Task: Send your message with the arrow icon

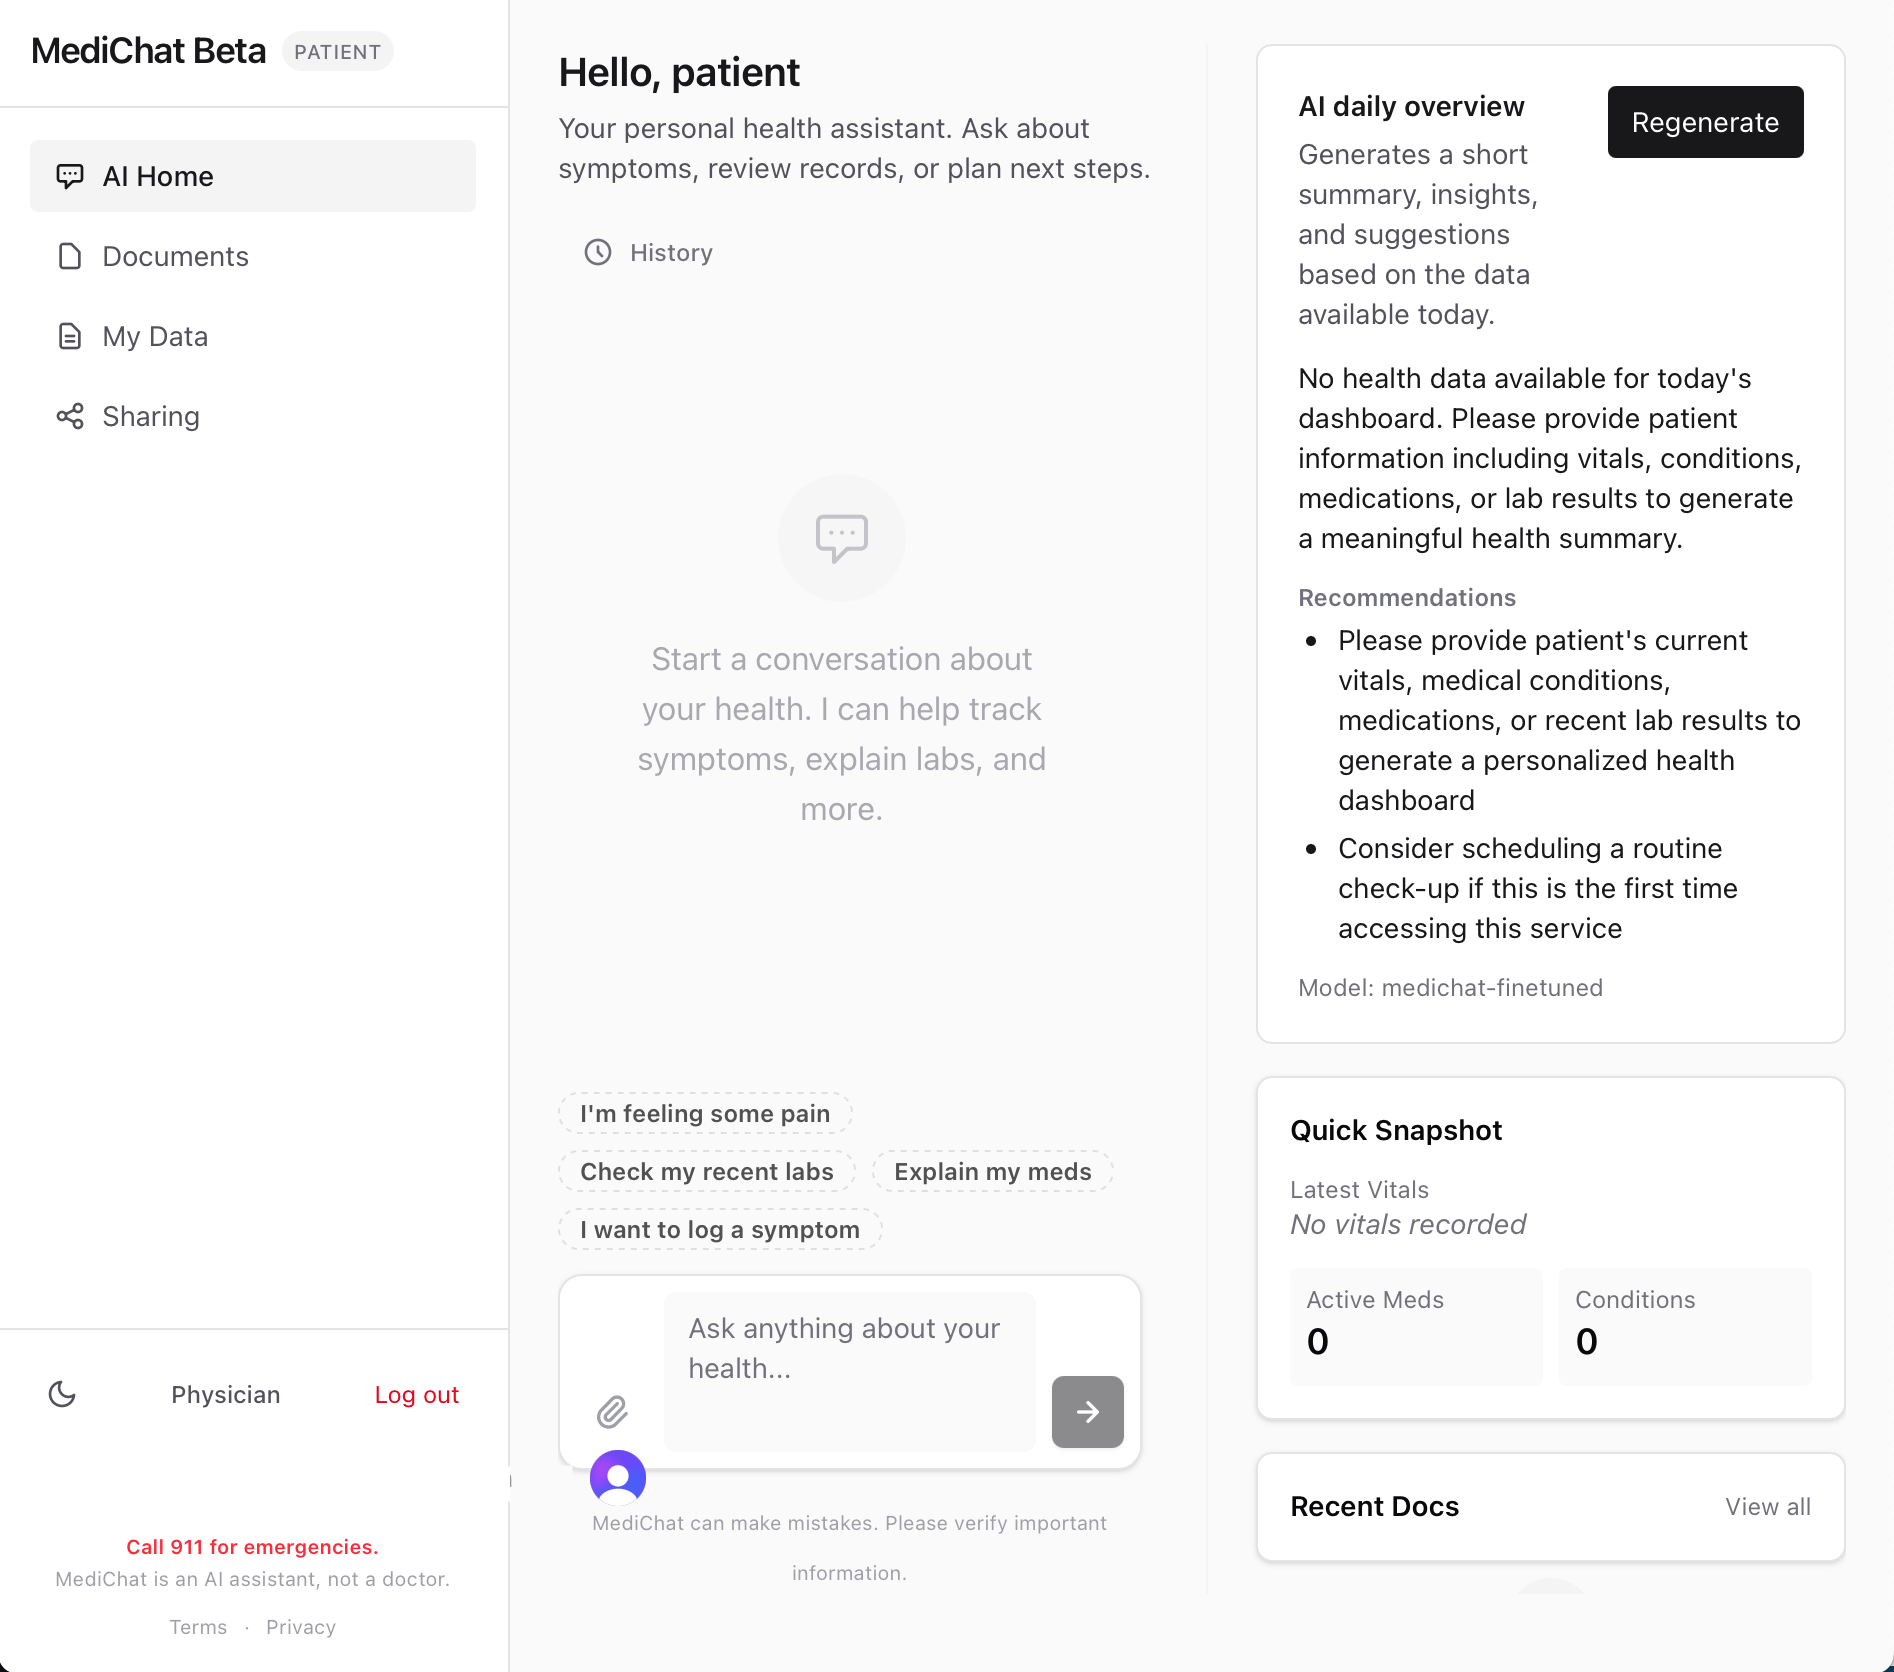Action: (x=1087, y=1412)
